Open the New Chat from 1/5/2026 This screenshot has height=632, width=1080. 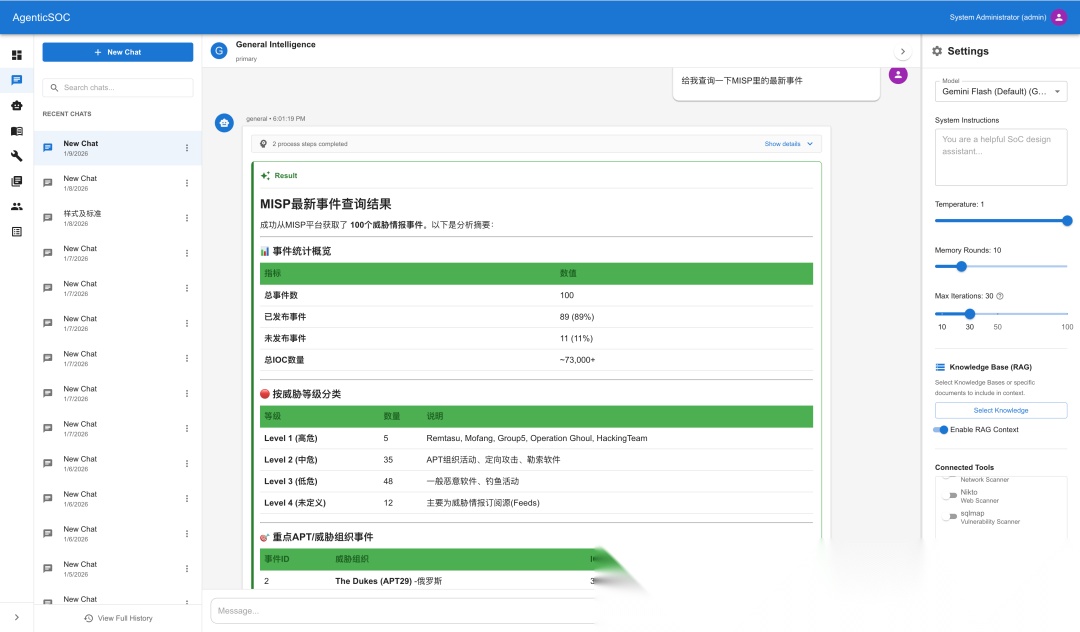[118, 569]
